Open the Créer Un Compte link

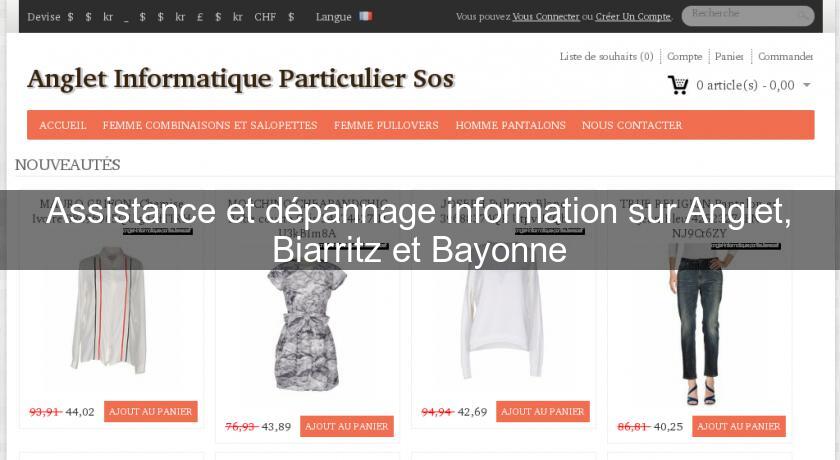point(633,17)
